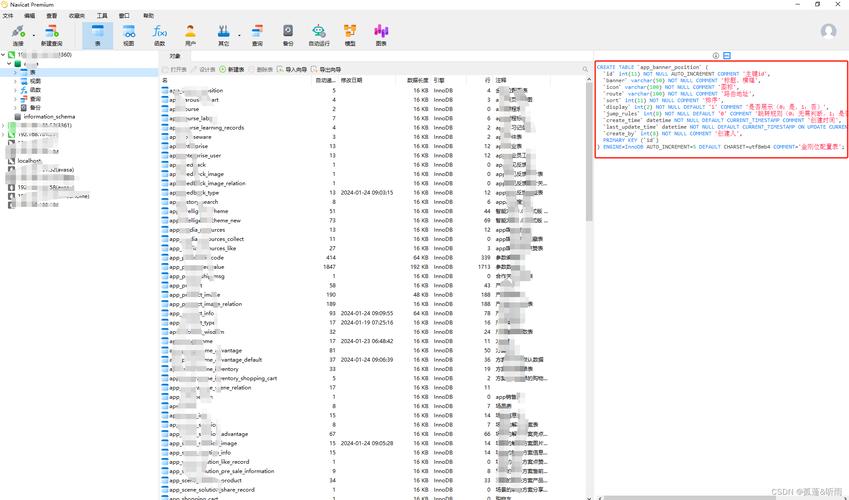Image resolution: width=849 pixels, height=500 pixels.
Task: Open the 图表 (Charts) toolbar icon
Action: (381, 35)
